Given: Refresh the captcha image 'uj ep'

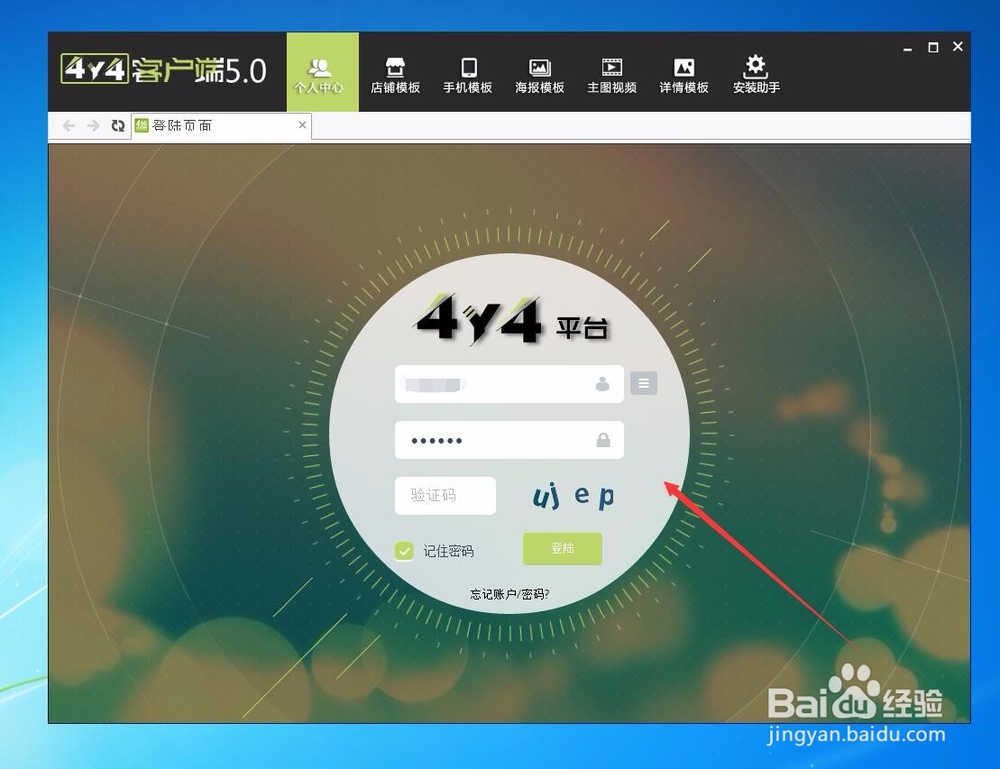Looking at the screenshot, I should pos(574,495).
